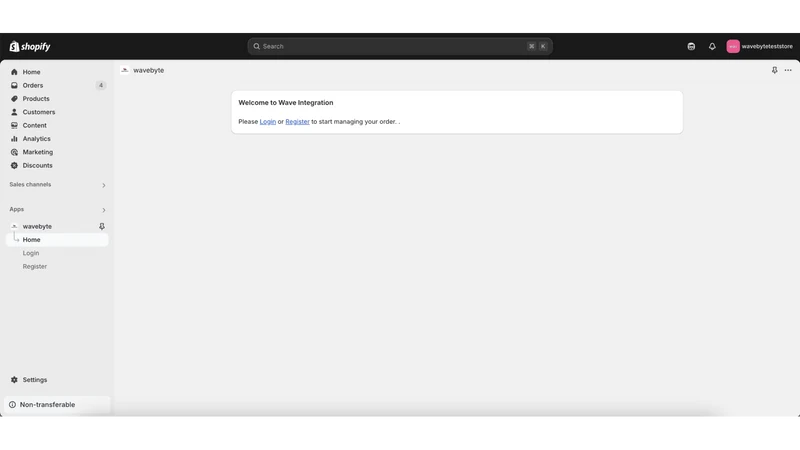Click the Non-transferable notice

(57, 405)
